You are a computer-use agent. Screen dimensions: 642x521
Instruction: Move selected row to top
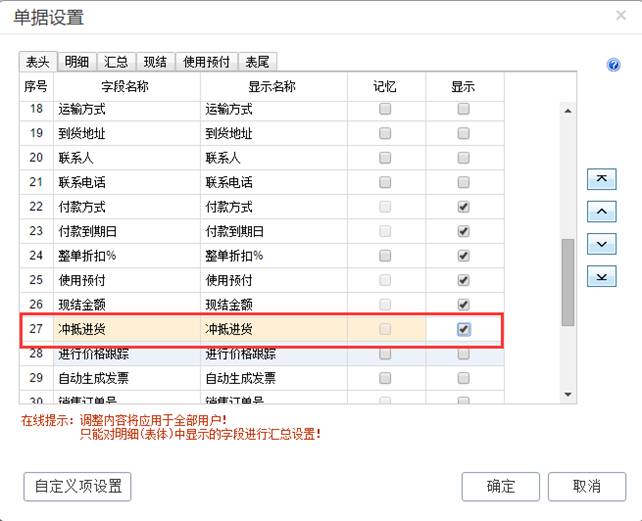pos(601,179)
